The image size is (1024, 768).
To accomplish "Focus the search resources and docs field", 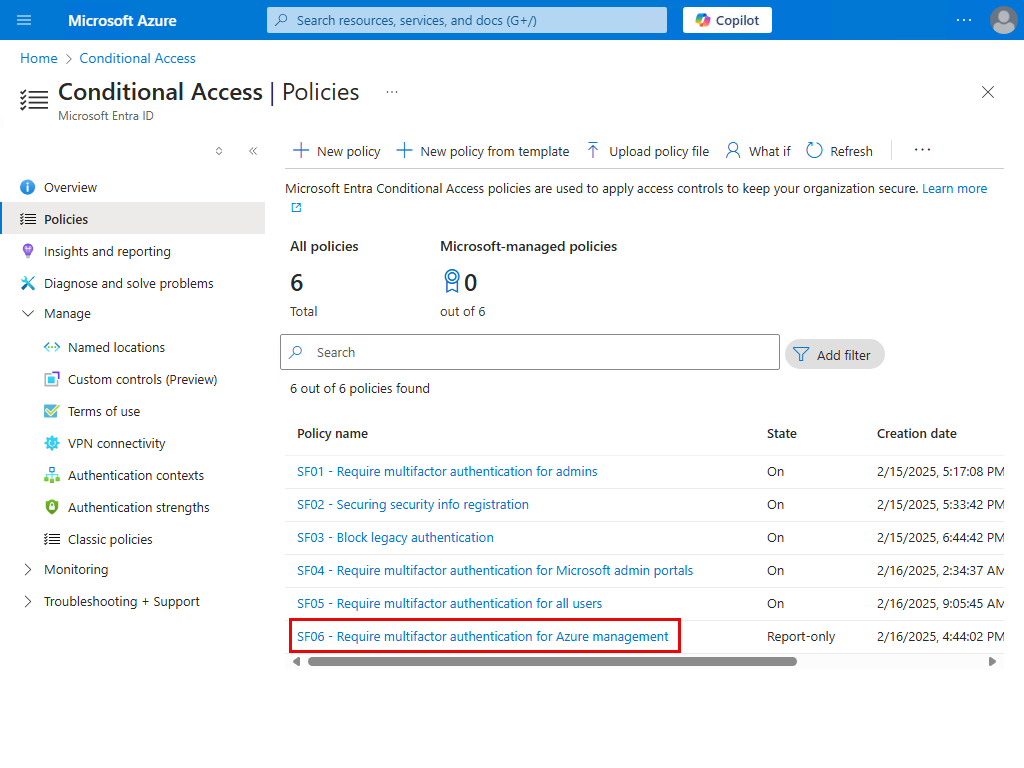I will [x=466, y=20].
